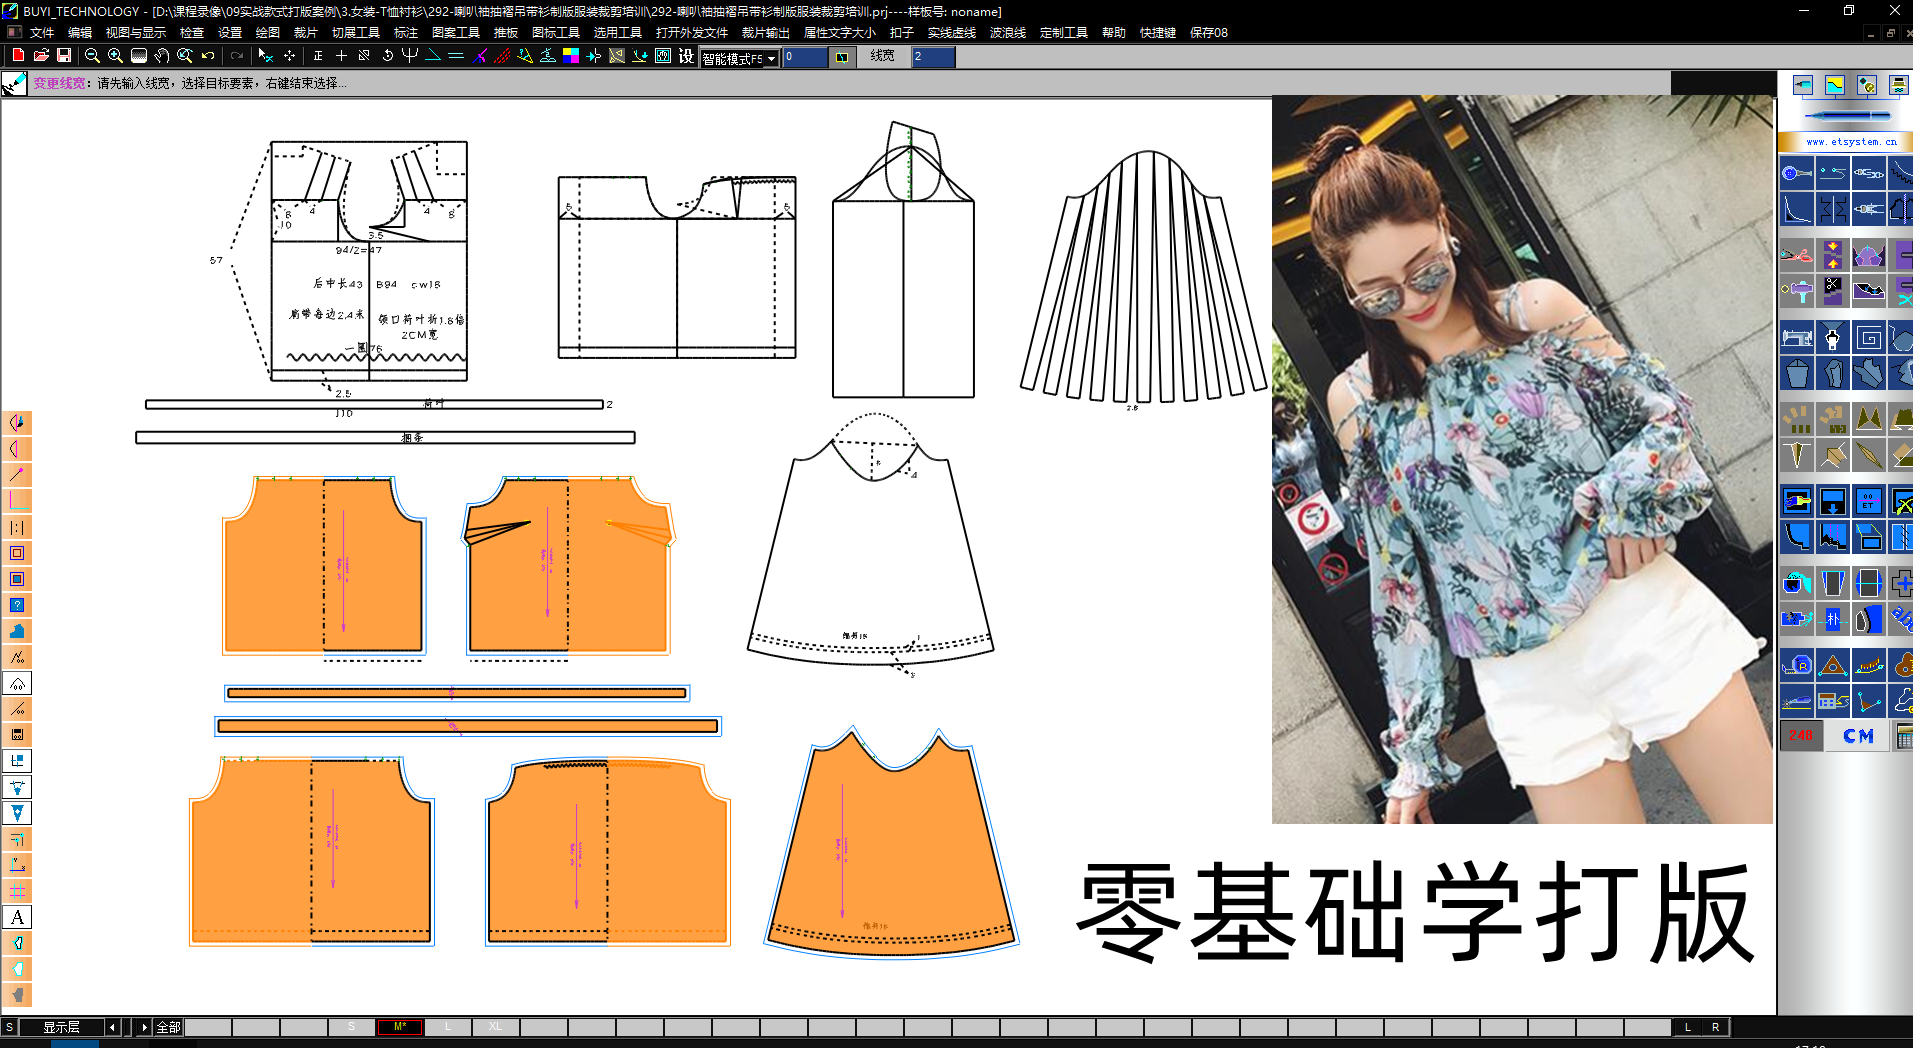Click the CMYK color squares icon
The width and height of the screenshot is (1913, 1048).
(571, 56)
